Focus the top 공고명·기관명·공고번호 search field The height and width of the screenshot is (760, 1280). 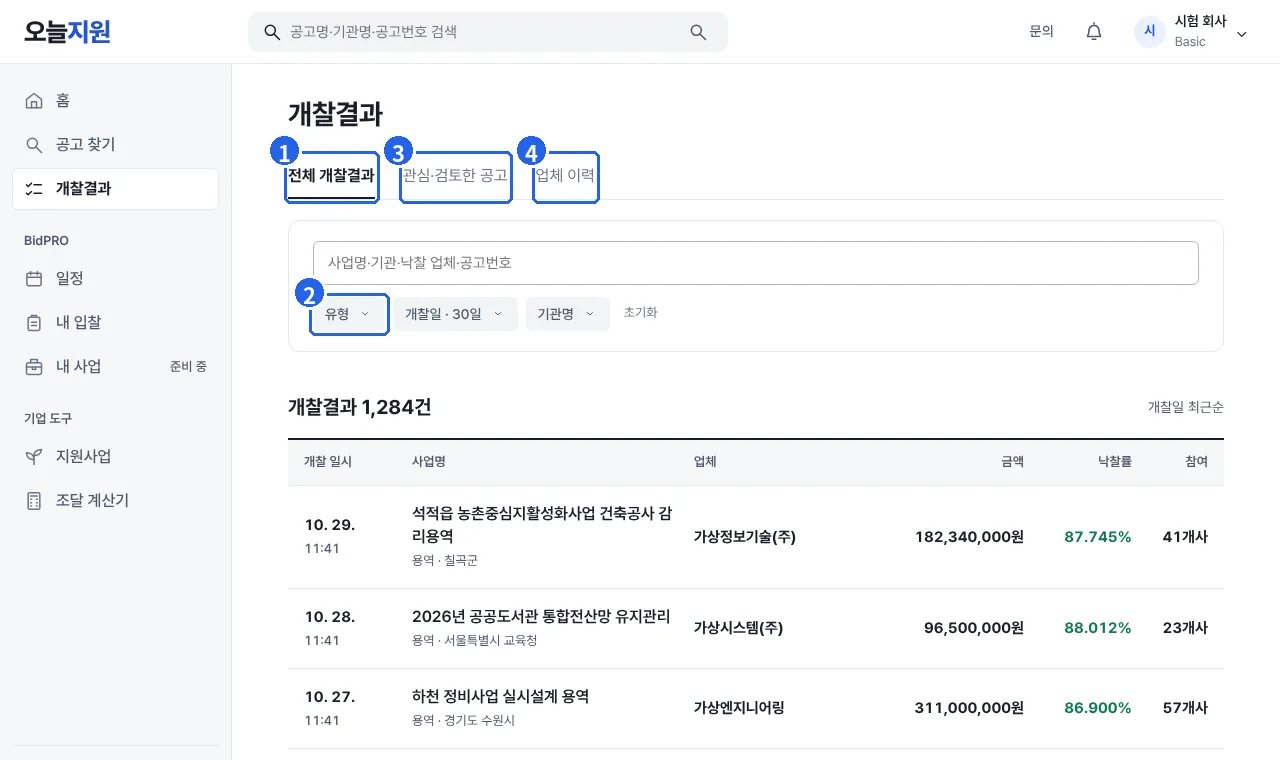488,32
